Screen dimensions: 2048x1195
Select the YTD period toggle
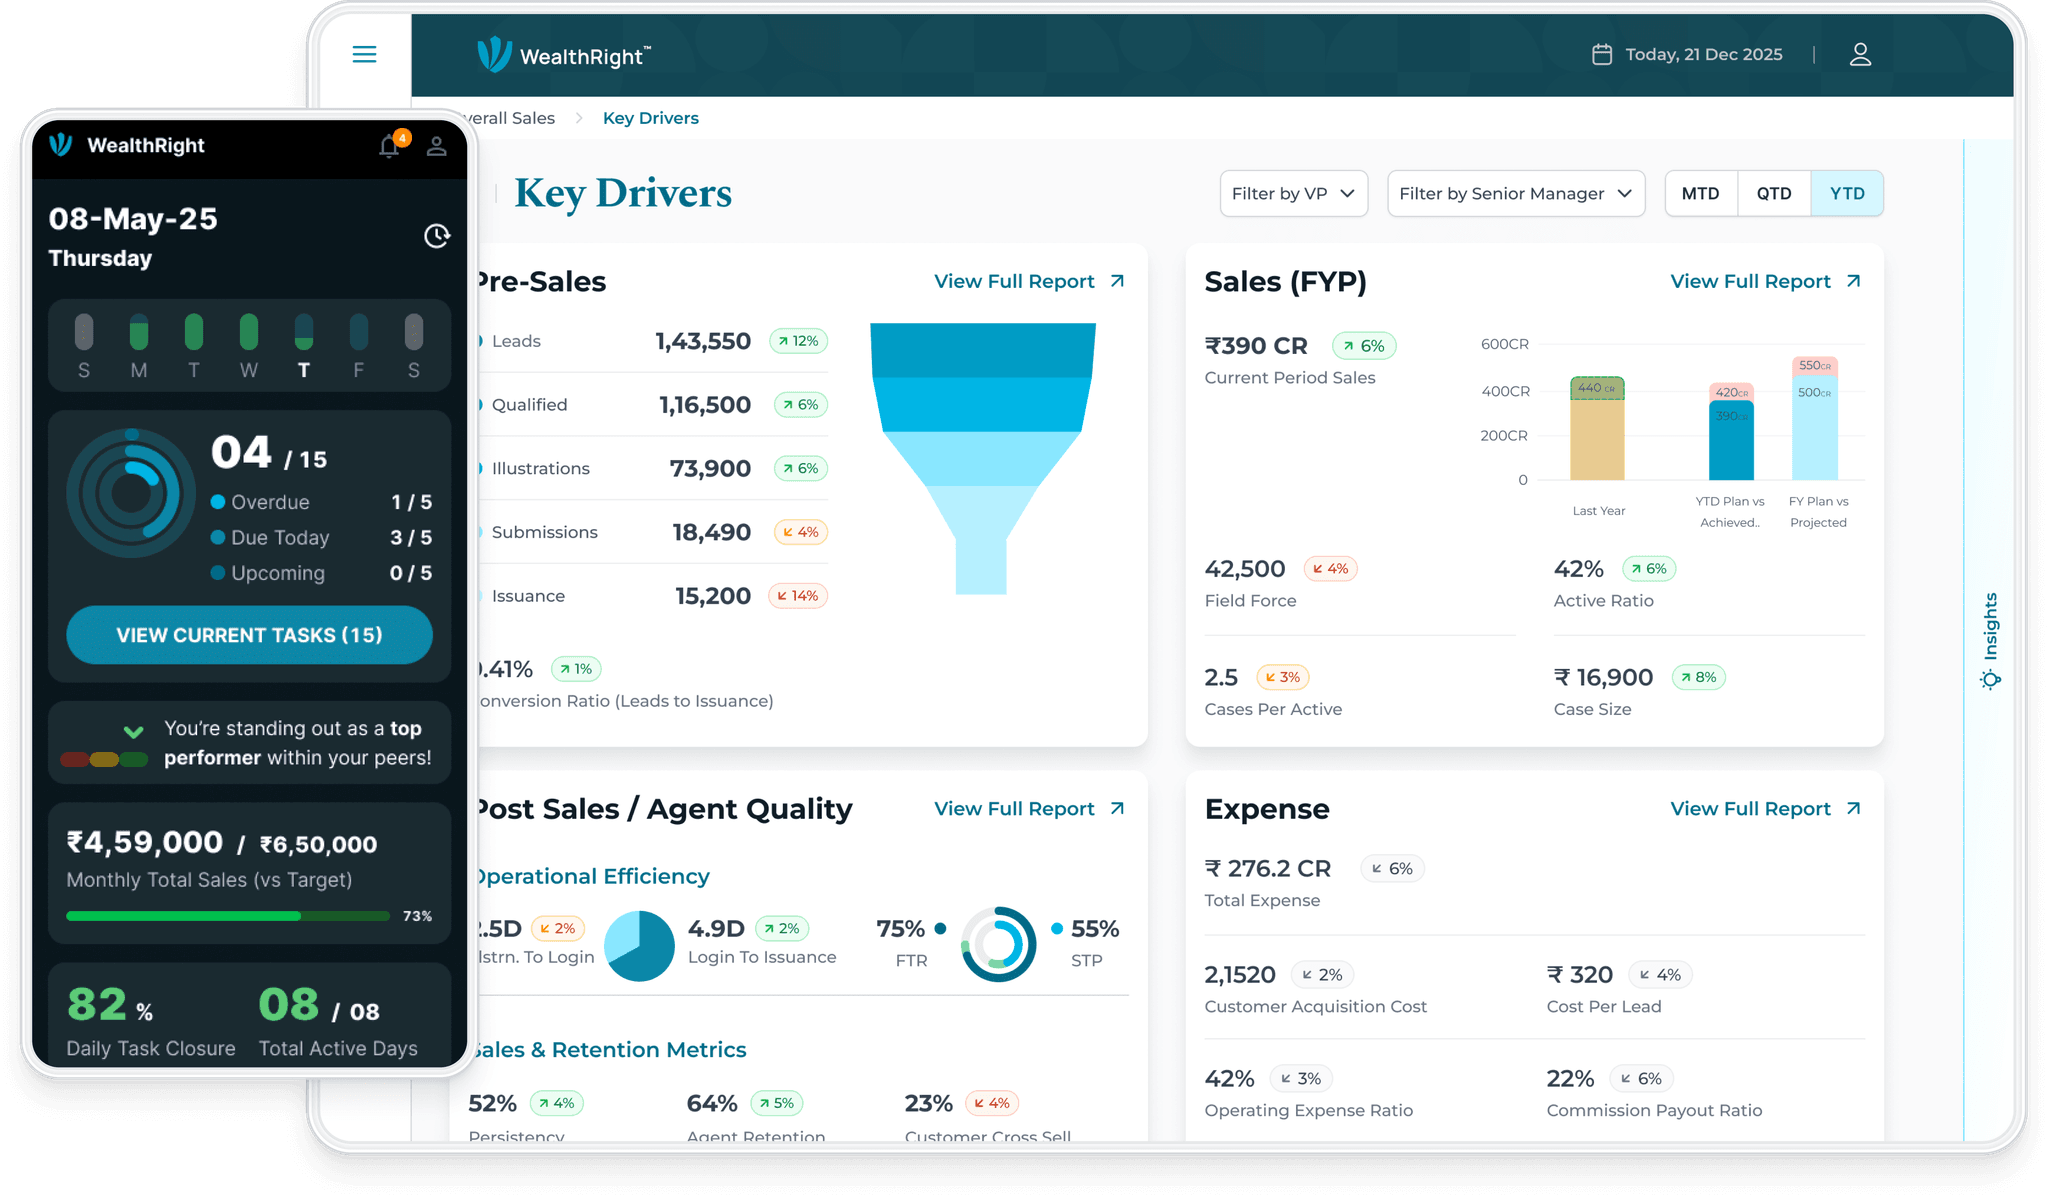pos(1847,193)
